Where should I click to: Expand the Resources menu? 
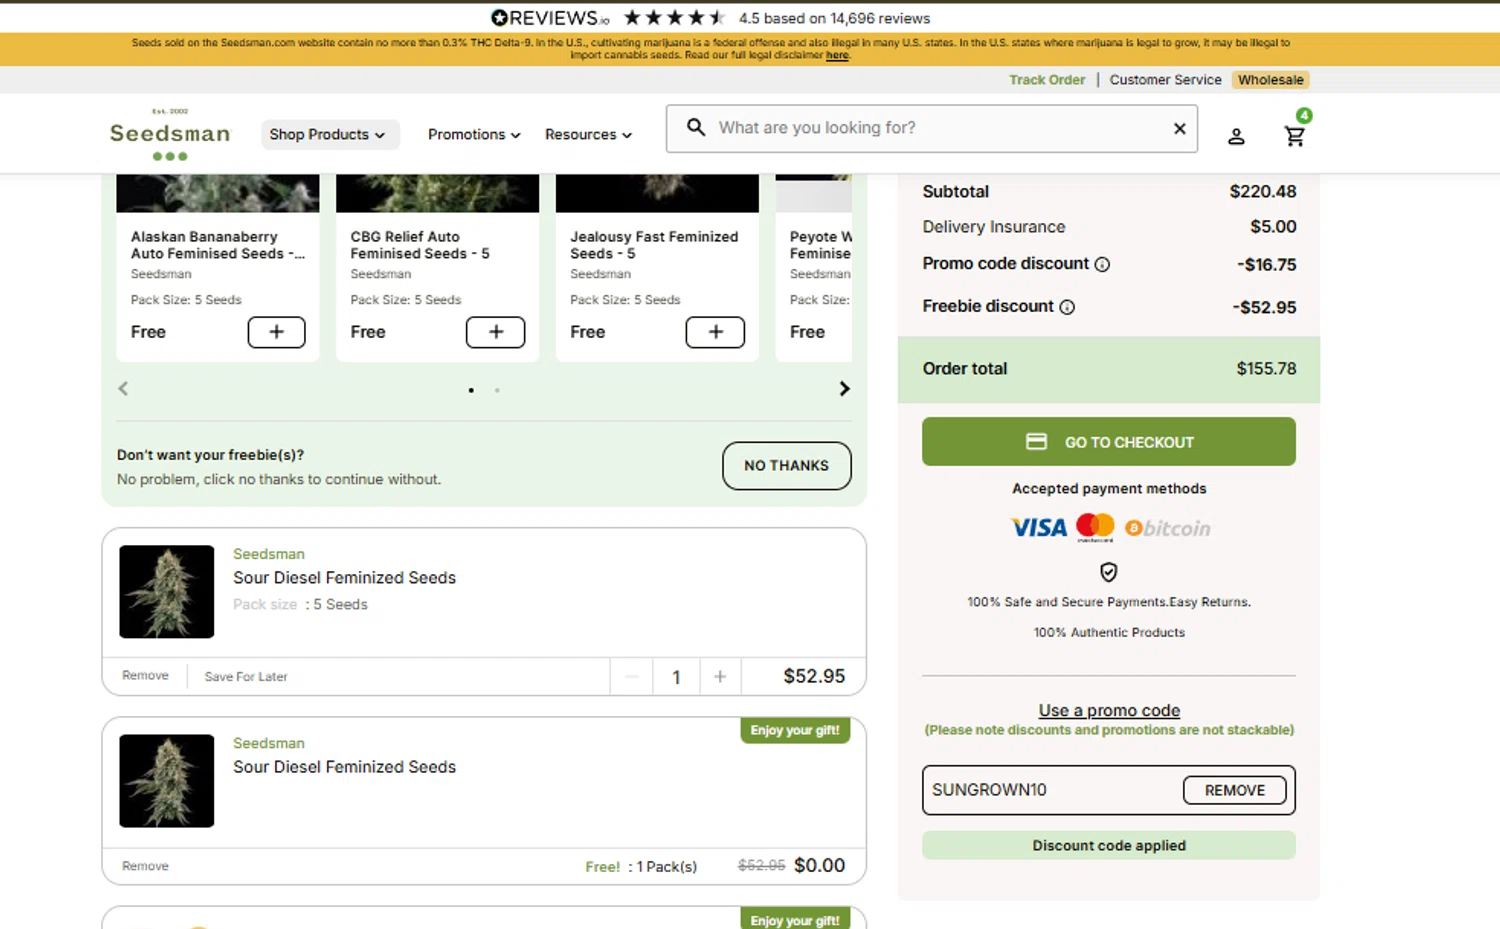pyautogui.click(x=588, y=135)
